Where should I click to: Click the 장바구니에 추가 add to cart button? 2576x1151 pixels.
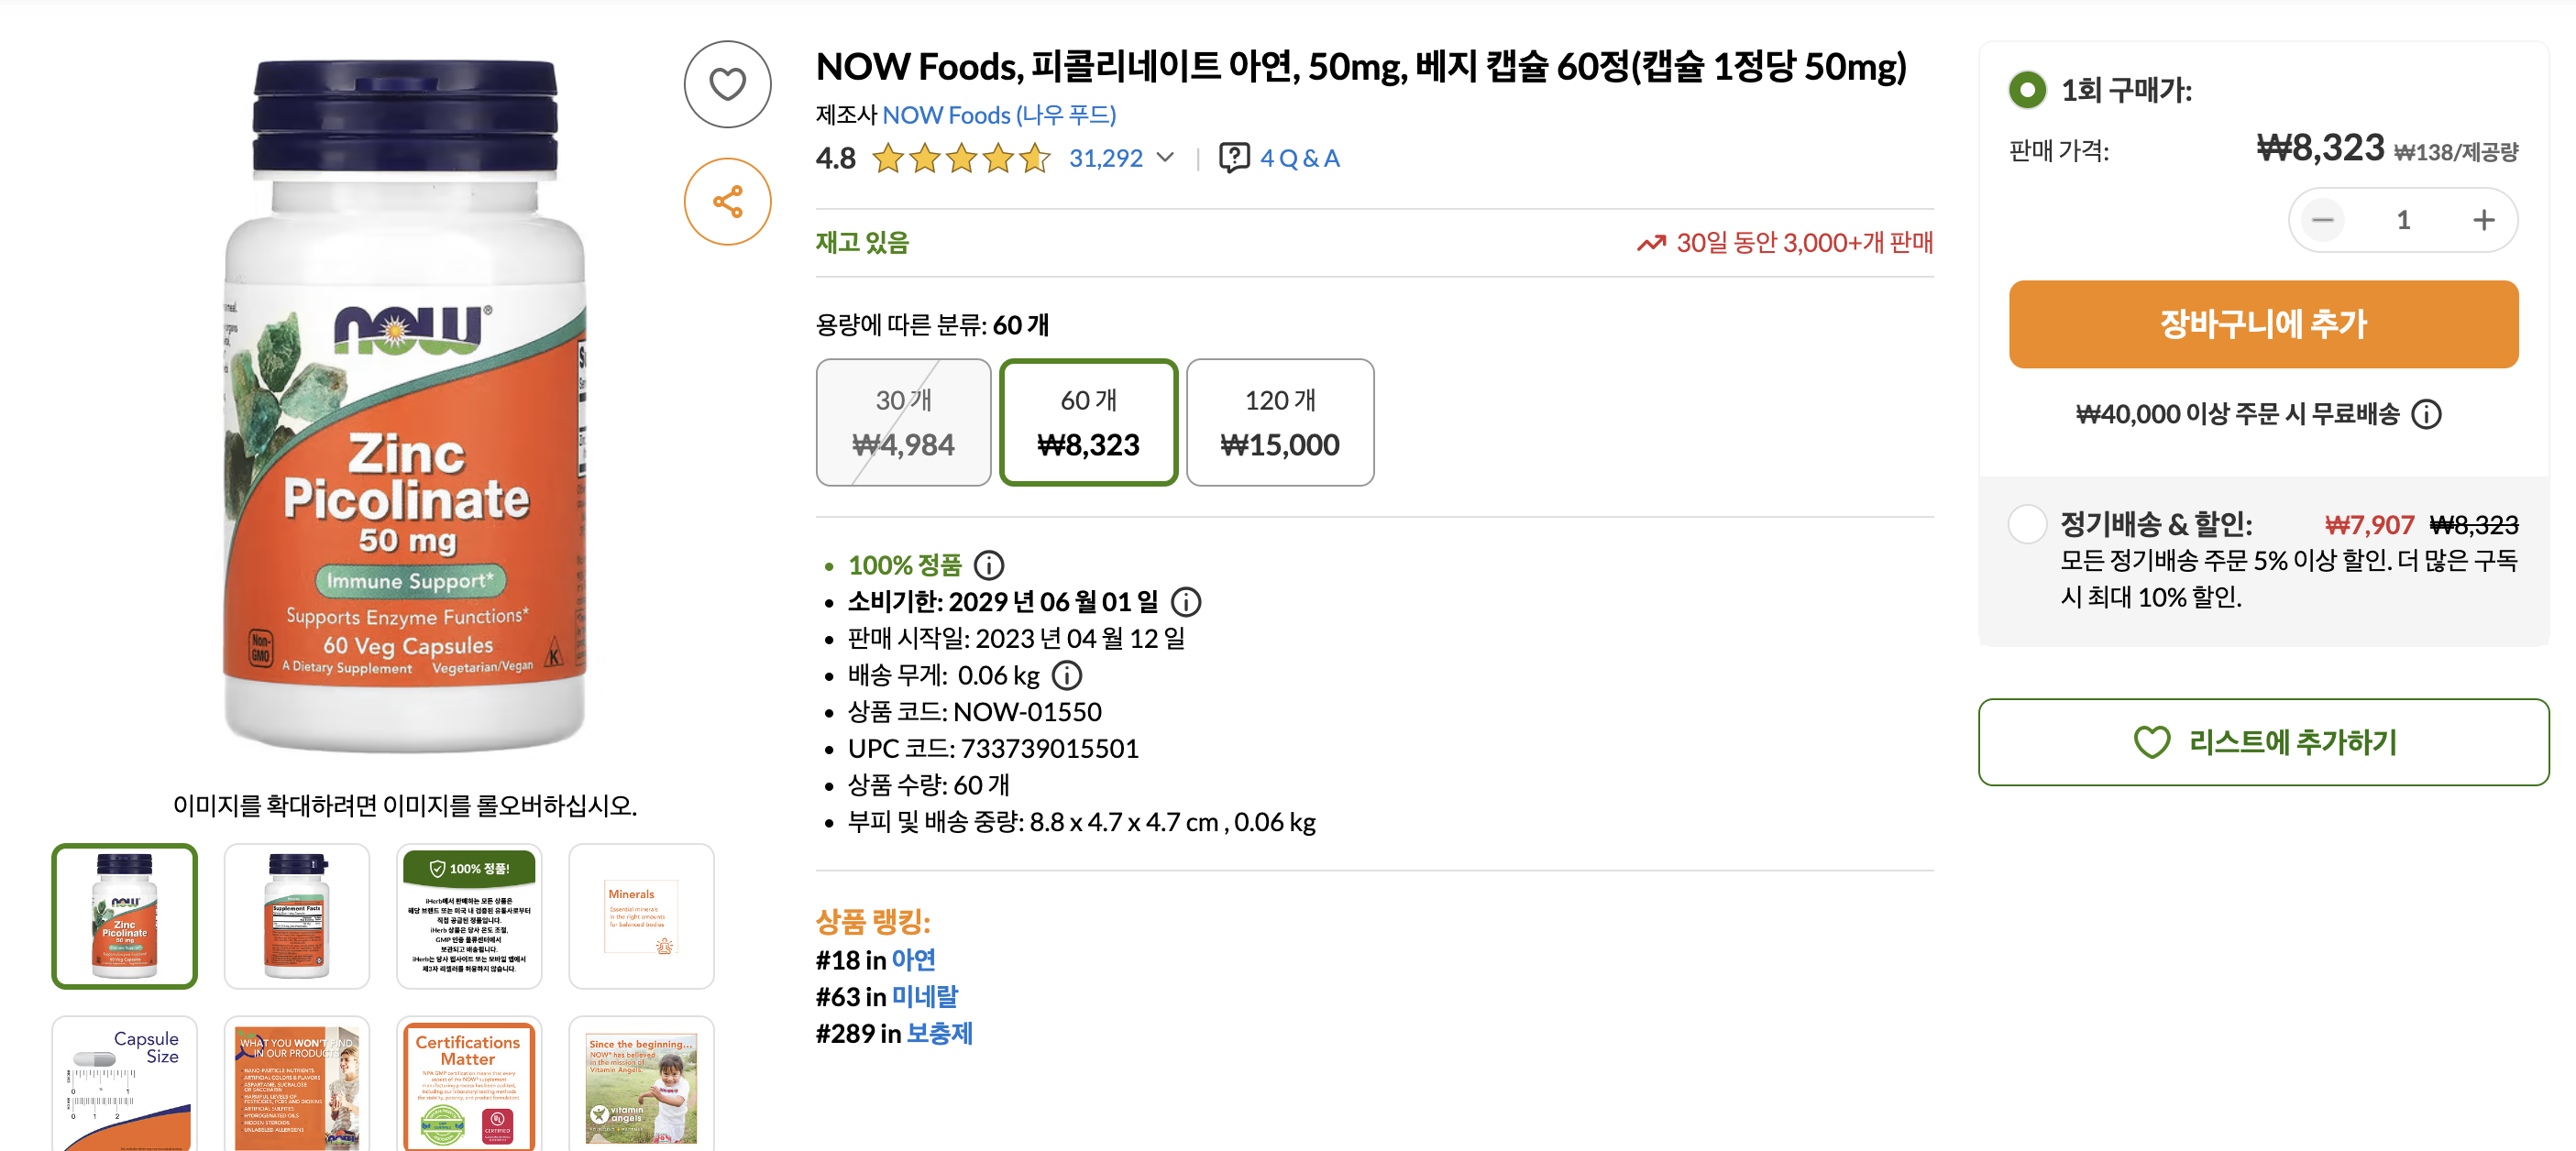pyautogui.click(x=2263, y=324)
